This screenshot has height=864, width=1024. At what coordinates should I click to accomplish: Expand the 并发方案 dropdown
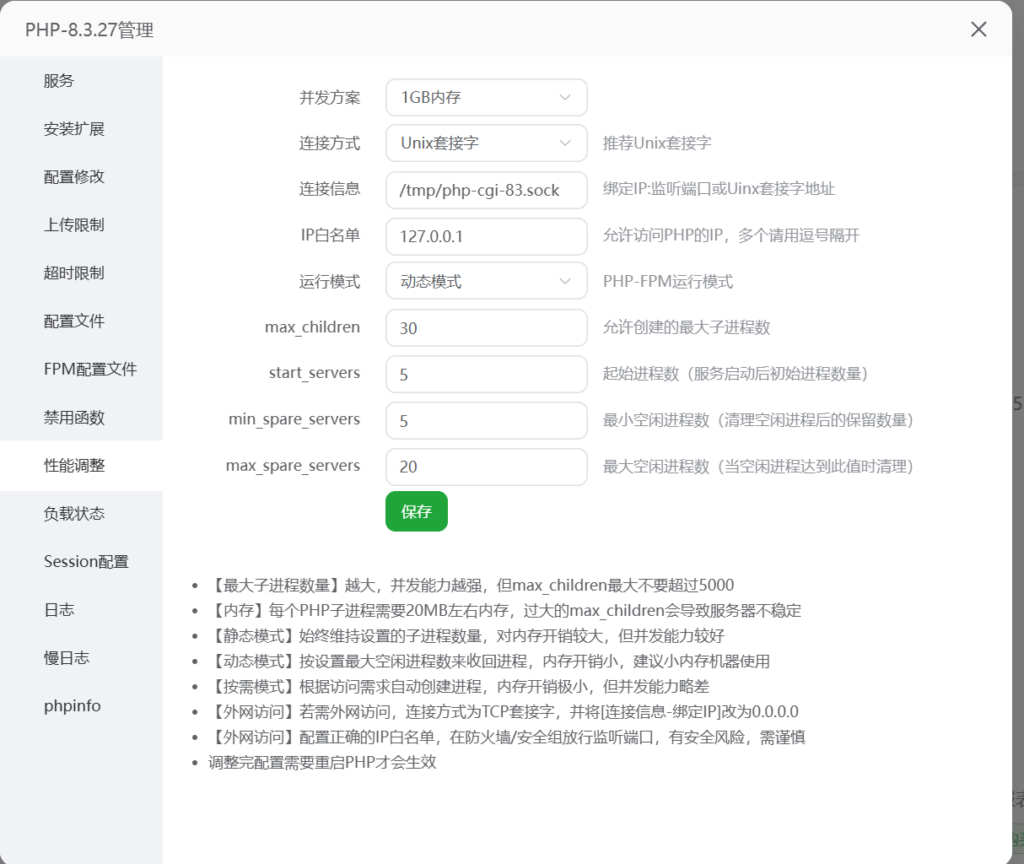pyautogui.click(x=486, y=98)
